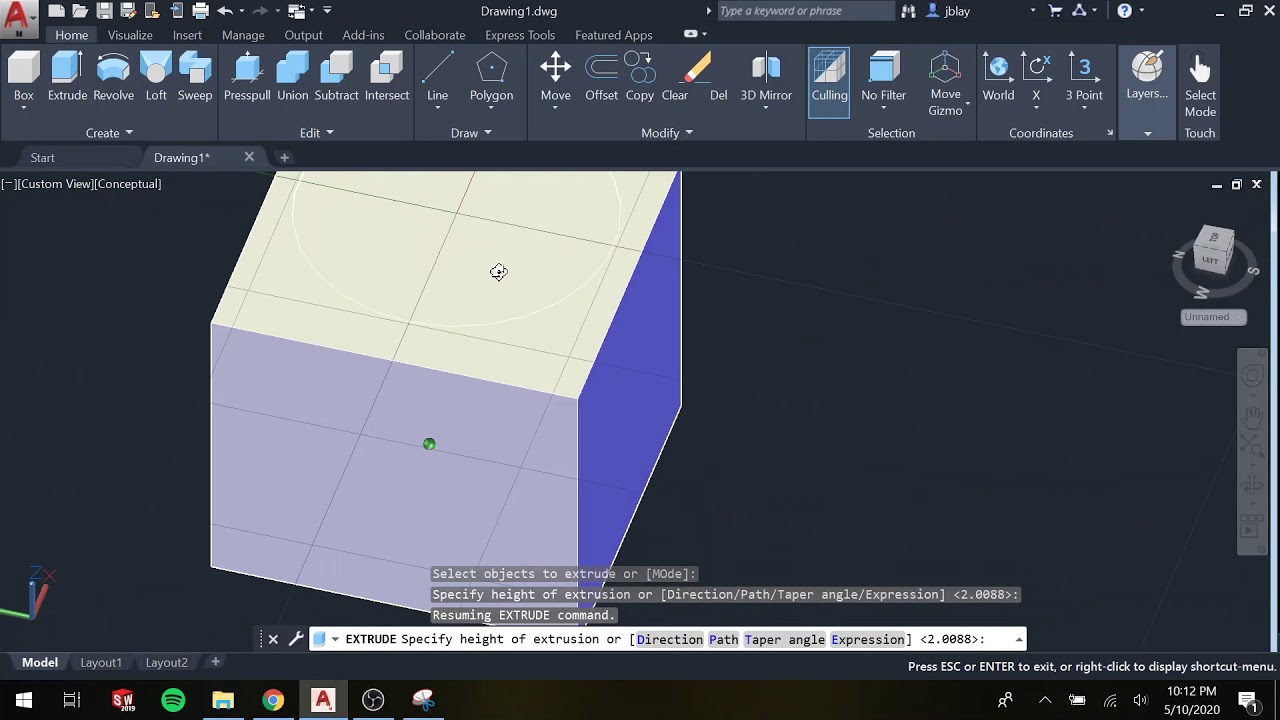Apply the Union solid operation
This screenshot has width=1280, height=720.
click(292, 78)
